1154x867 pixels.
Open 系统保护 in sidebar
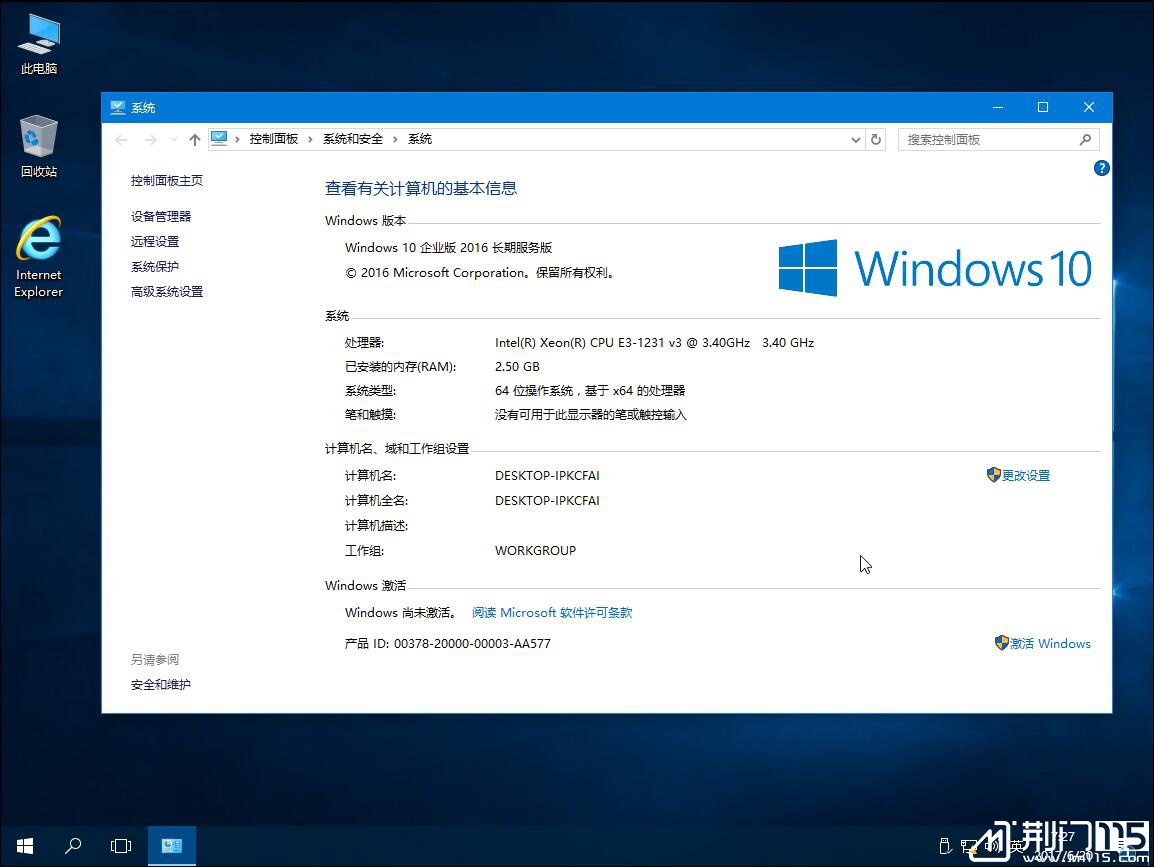[x=155, y=266]
